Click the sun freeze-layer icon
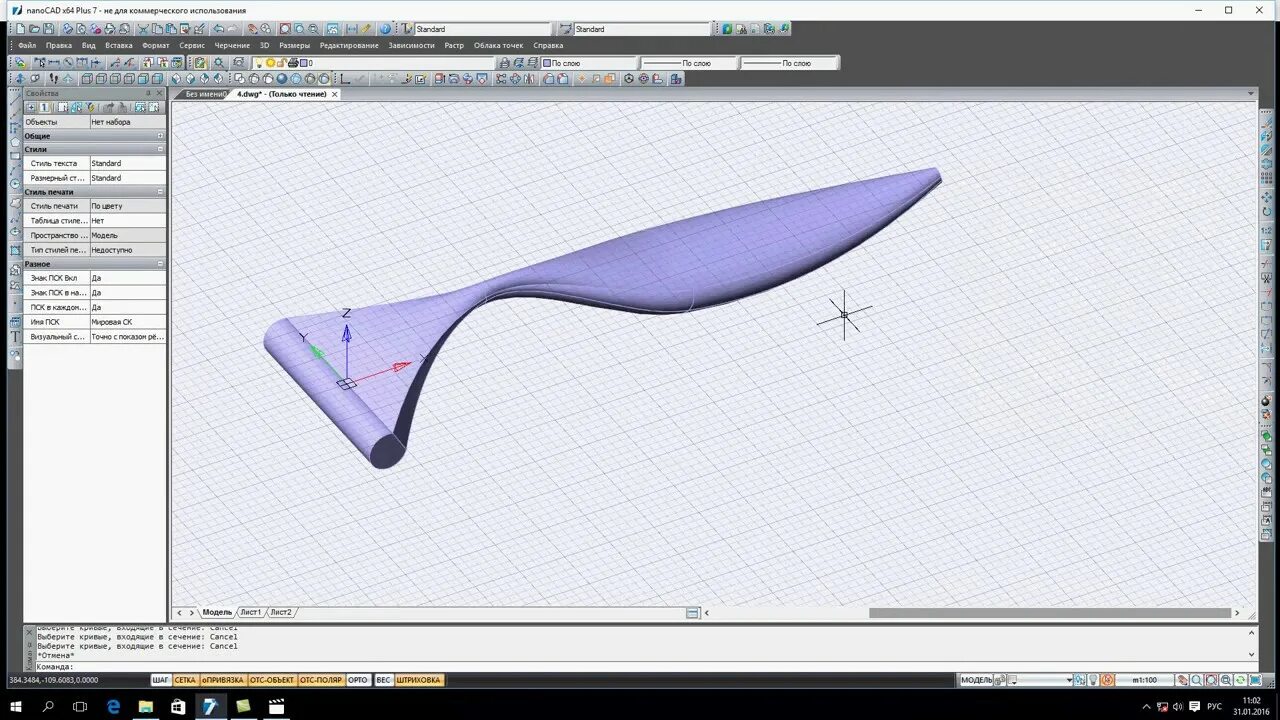Image resolution: width=1280 pixels, height=720 pixels. 270,63
